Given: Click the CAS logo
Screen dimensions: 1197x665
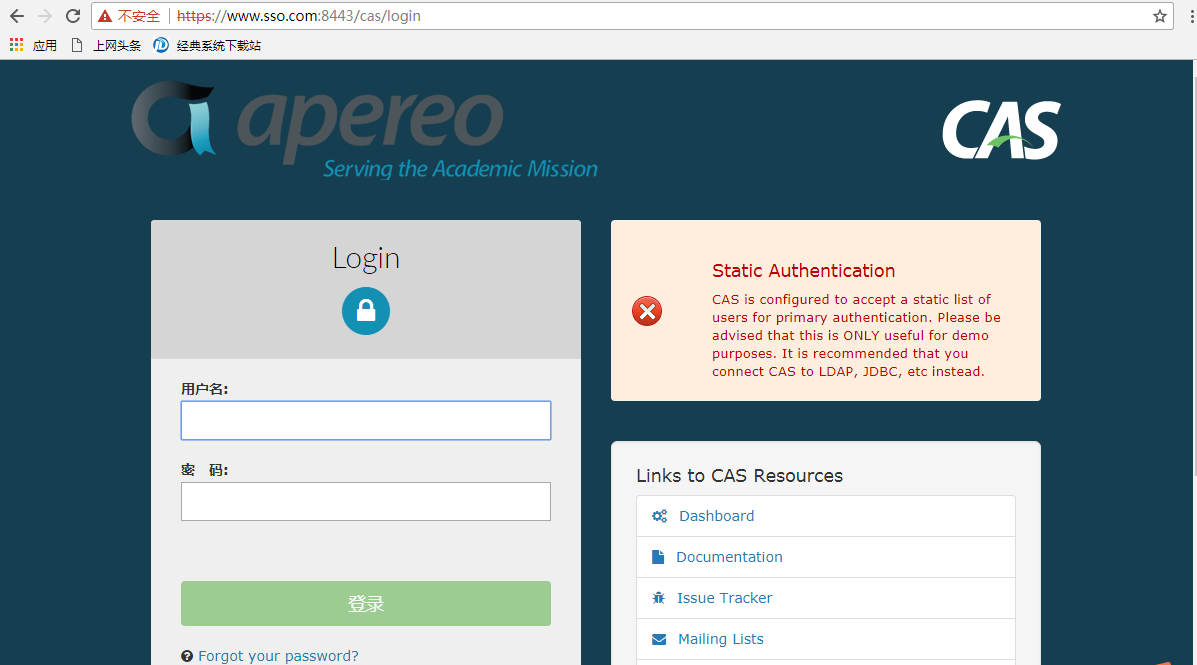Looking at the screenshot, I should click(x=1001, y=129).
